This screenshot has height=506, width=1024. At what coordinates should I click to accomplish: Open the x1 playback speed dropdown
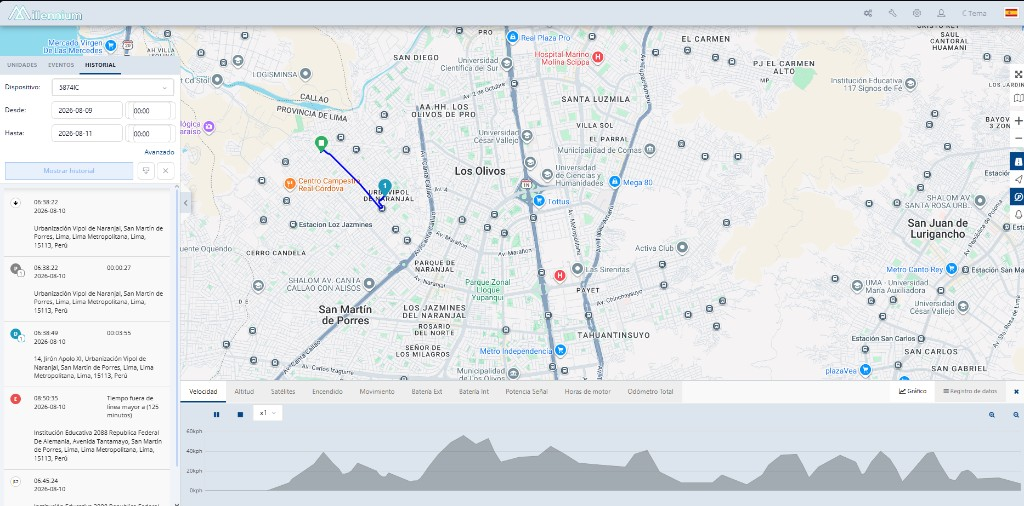[268, 413]
